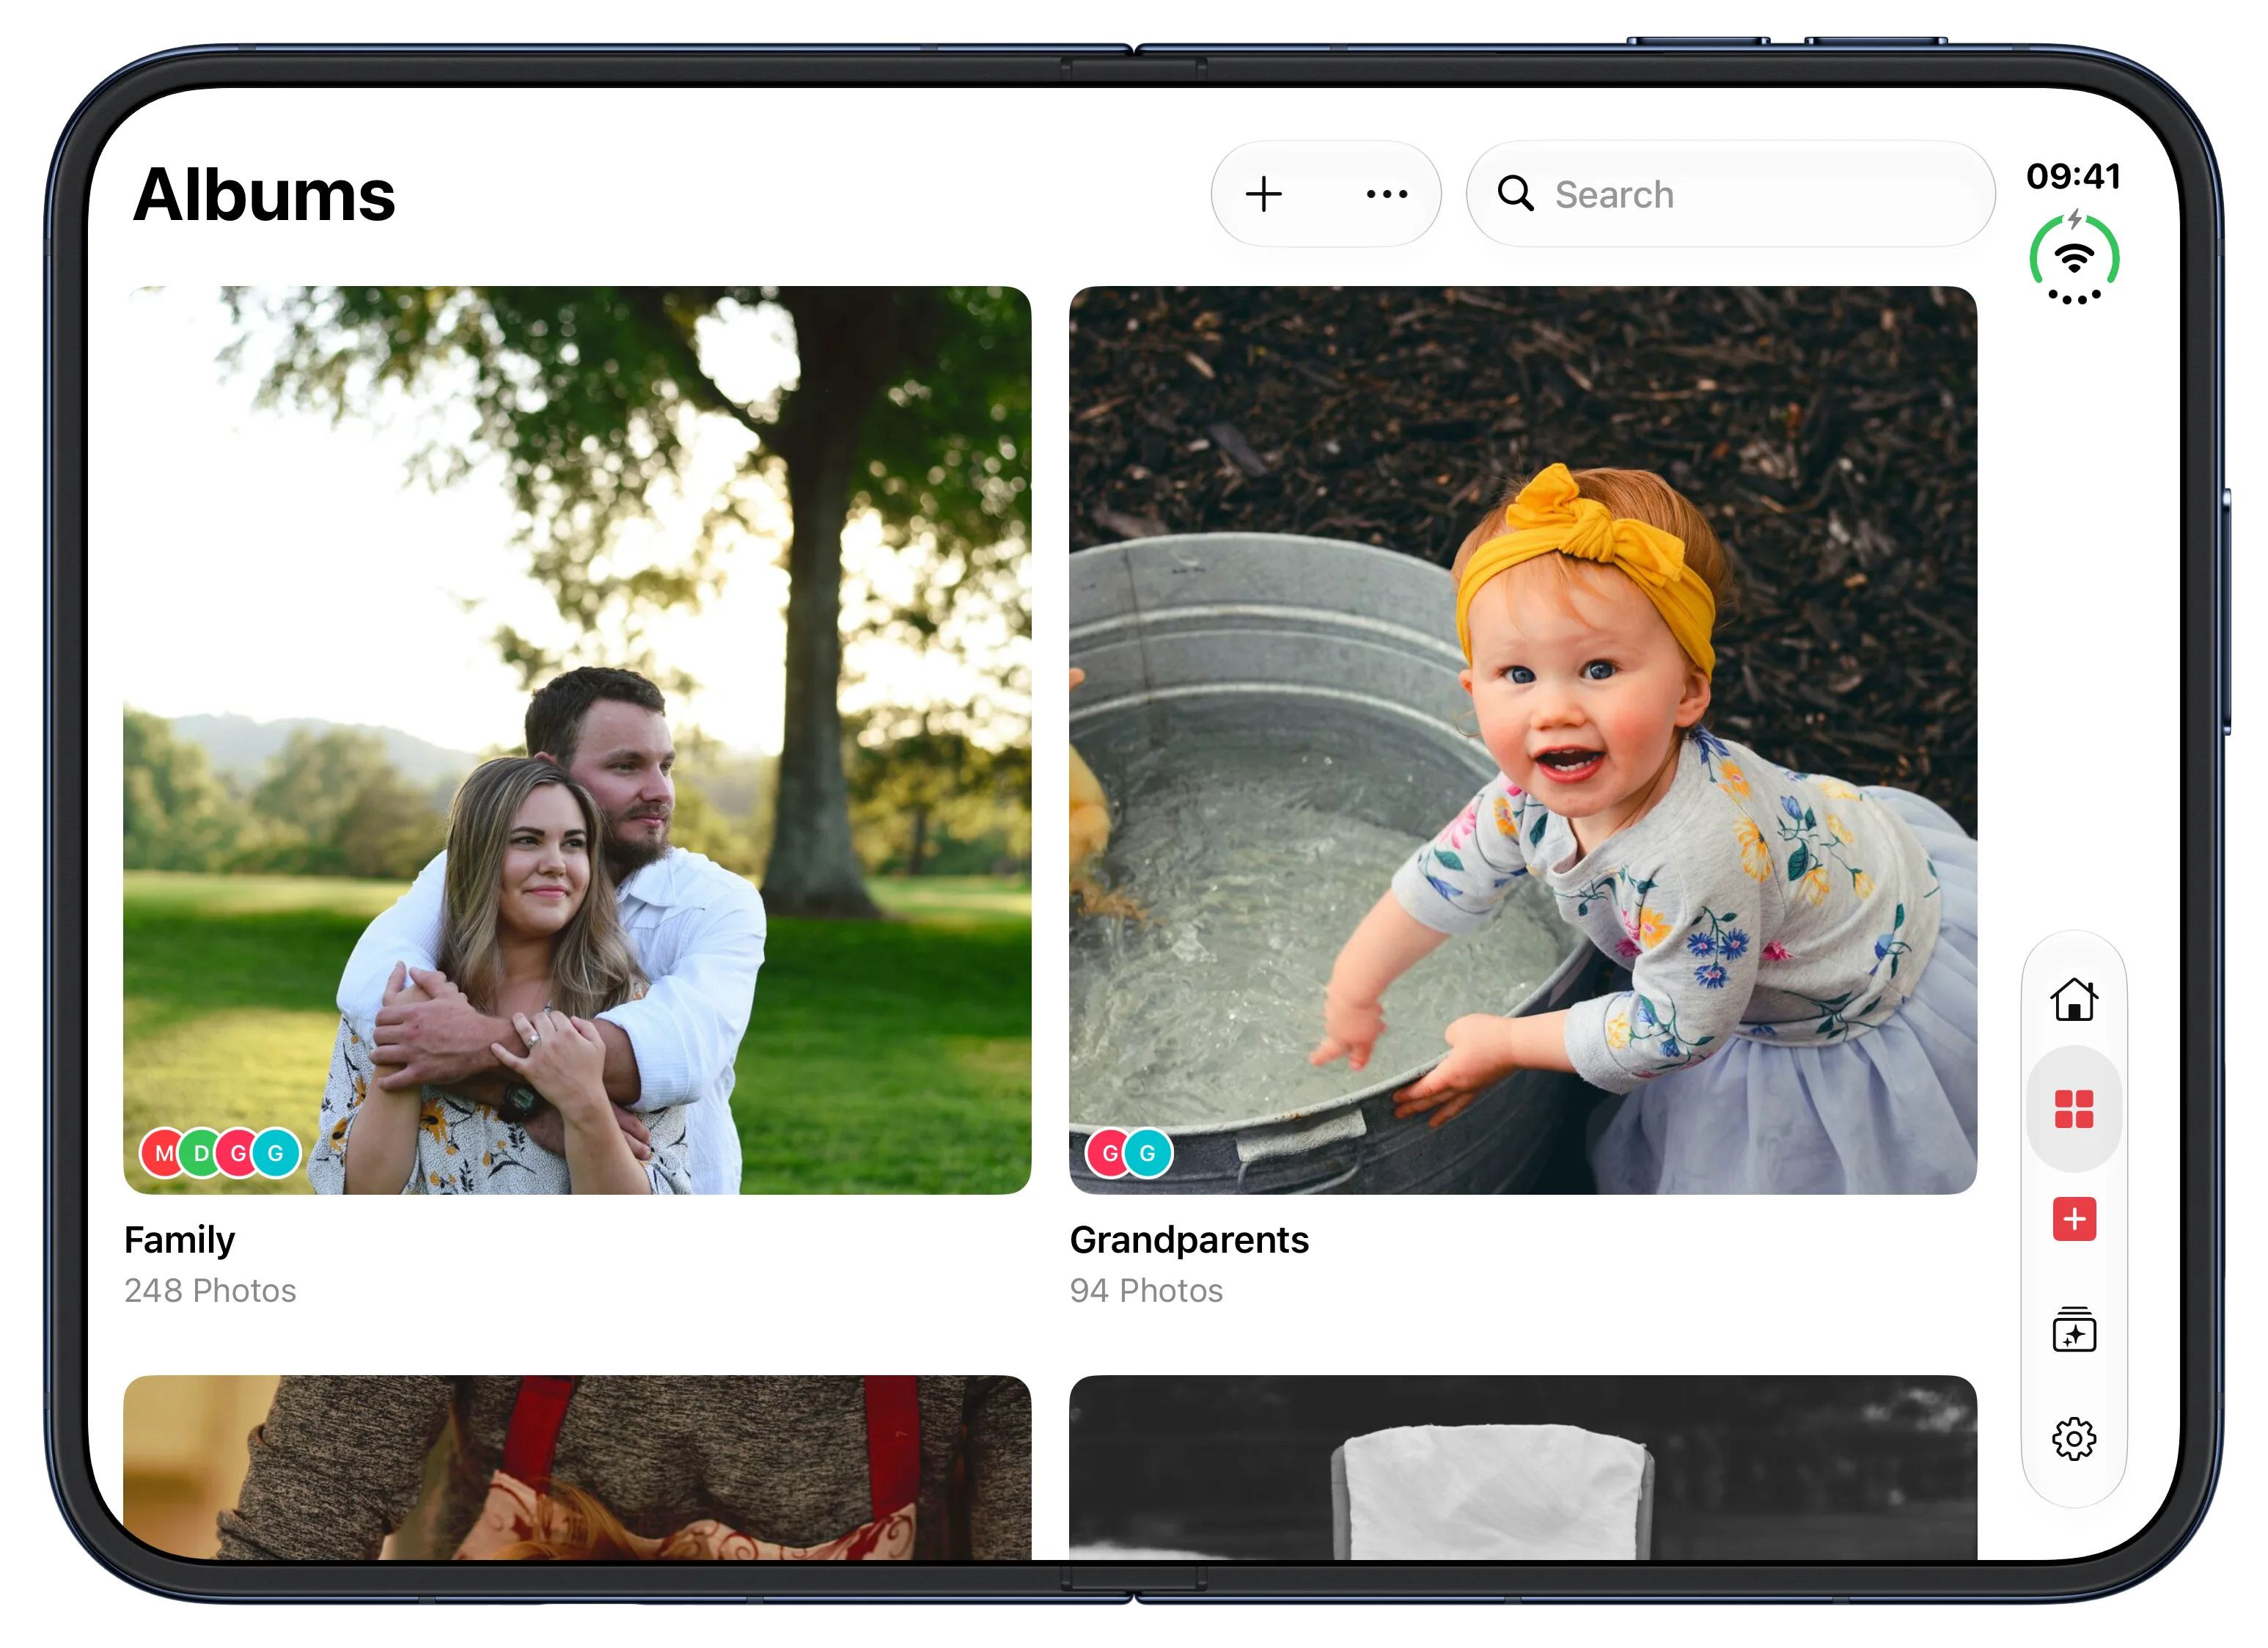Tap the red G avatar on Grandparents album
The image size is (2268, 1648).
pos(1109,1153)
